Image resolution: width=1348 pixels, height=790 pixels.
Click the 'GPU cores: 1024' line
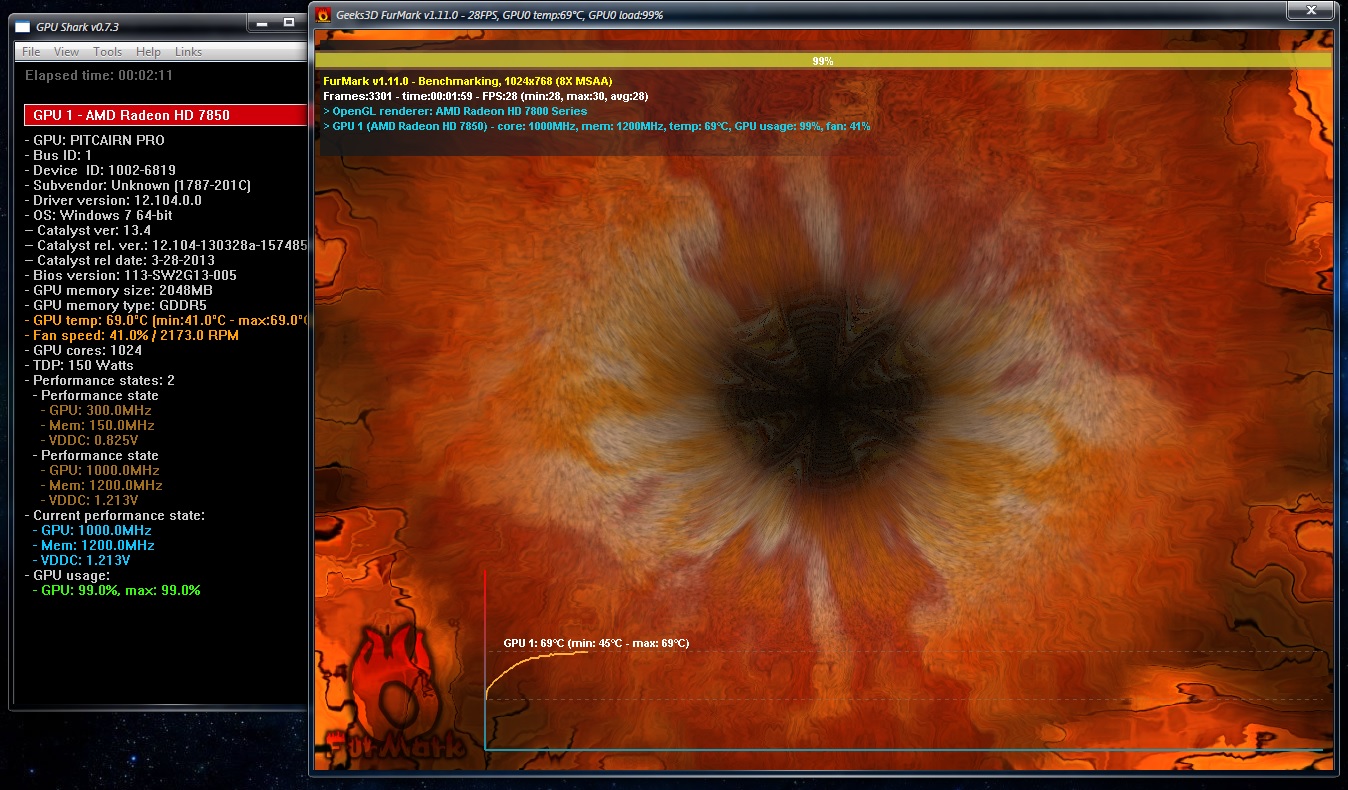coord(83,350)
